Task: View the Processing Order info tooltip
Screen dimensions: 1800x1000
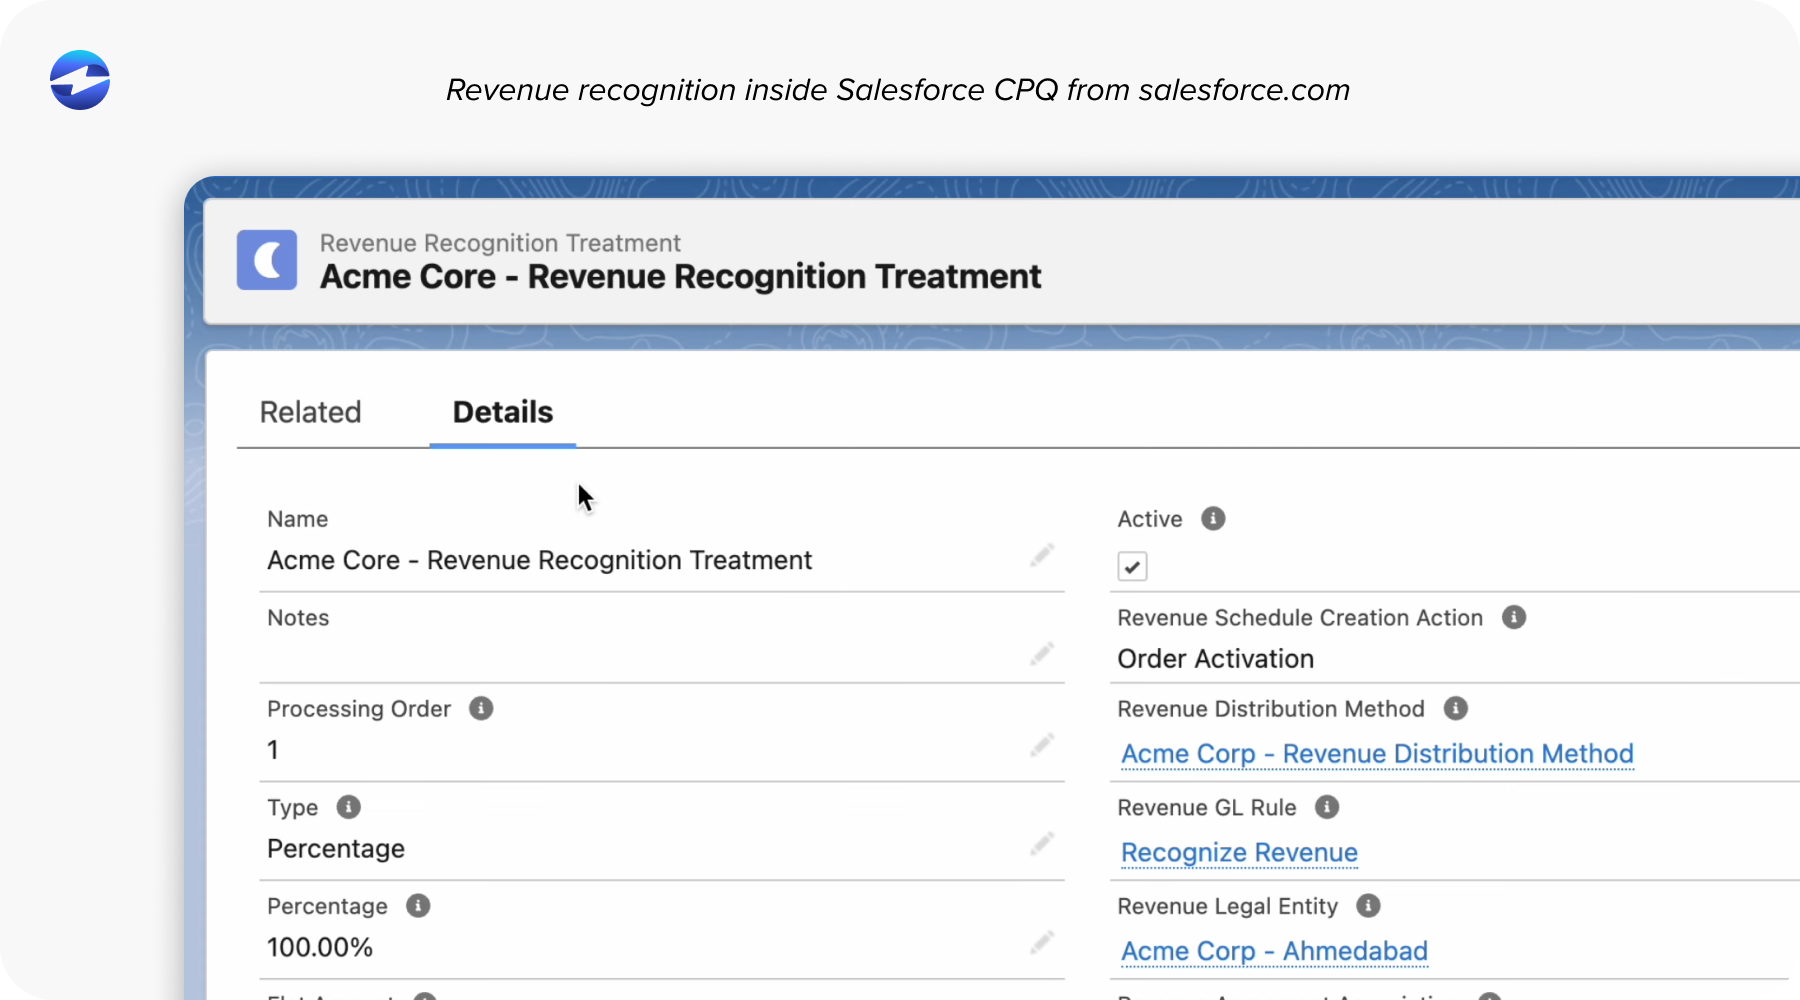Action: [481, 708]
